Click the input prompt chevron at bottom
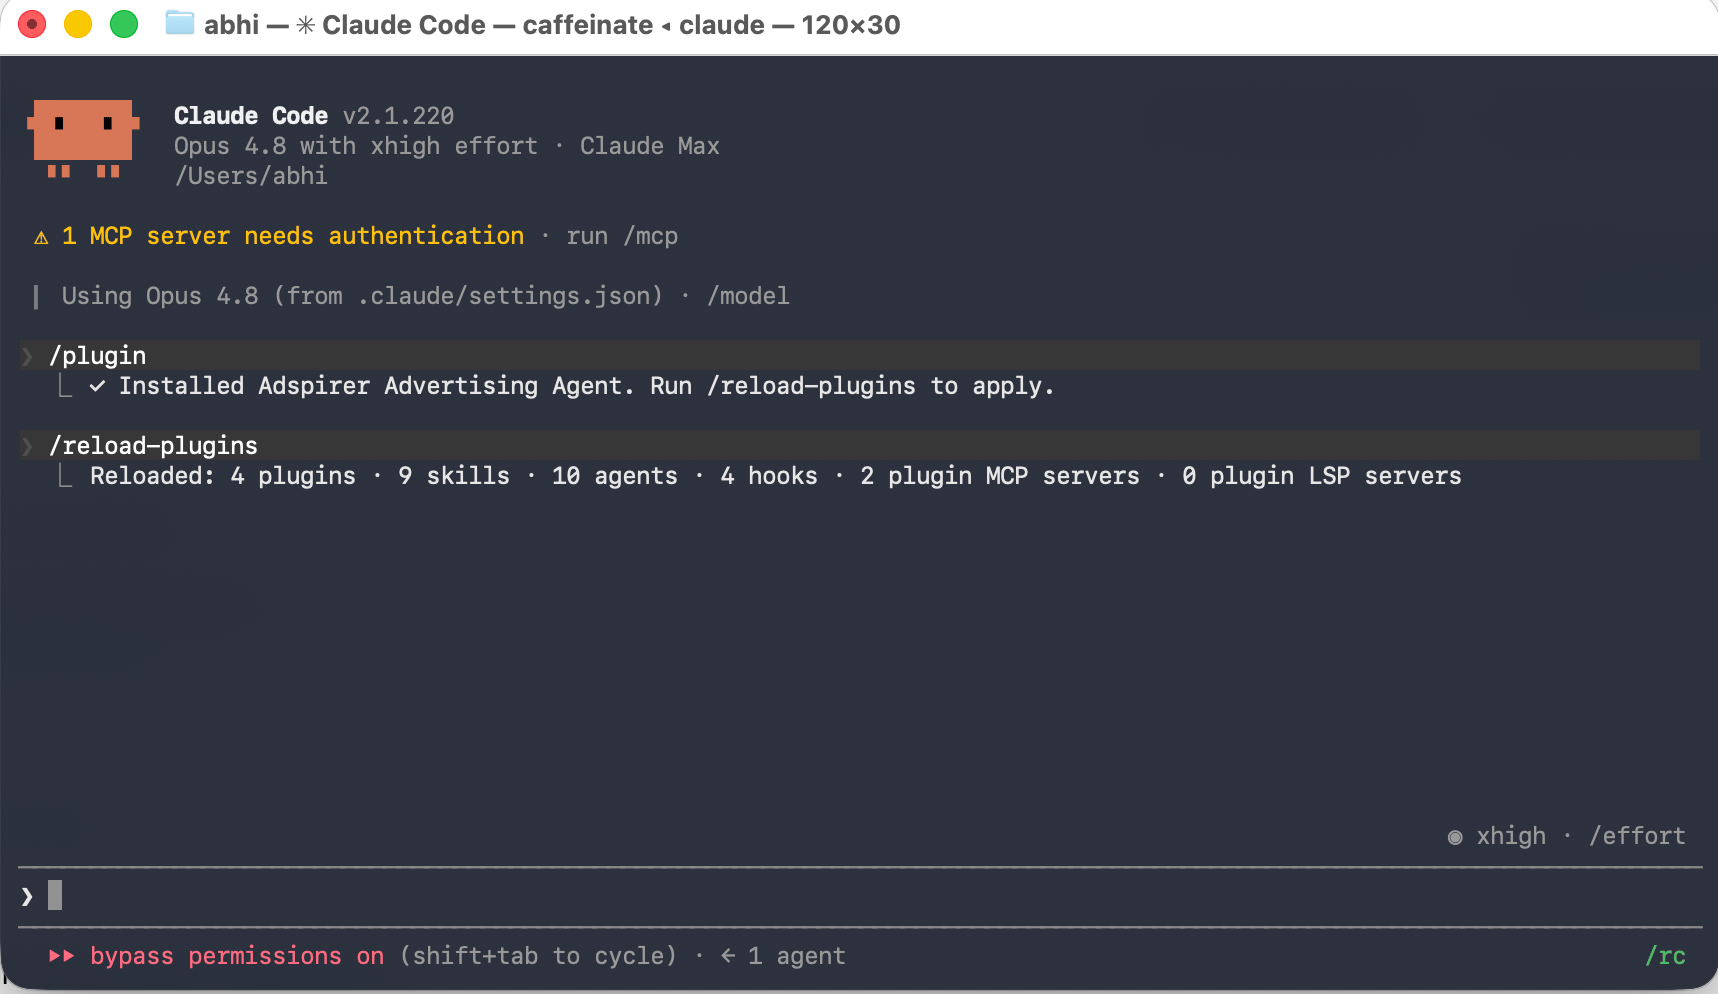 [27, 896]
